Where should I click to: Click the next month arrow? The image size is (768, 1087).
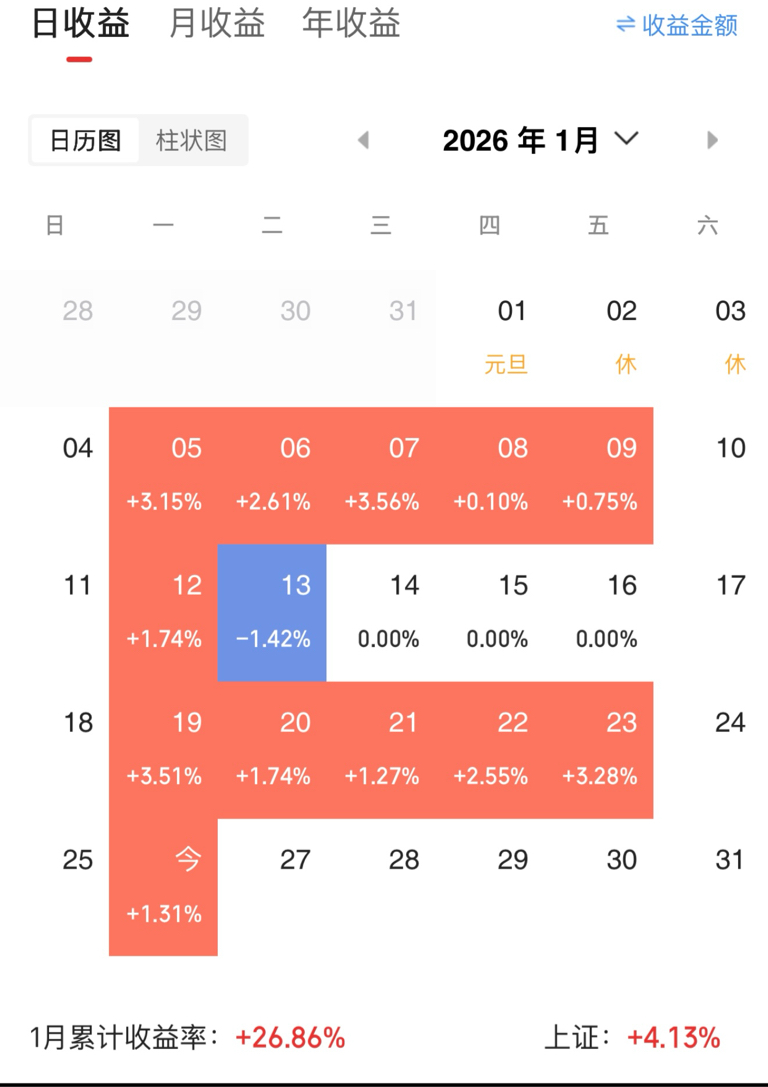coord(712,140)
